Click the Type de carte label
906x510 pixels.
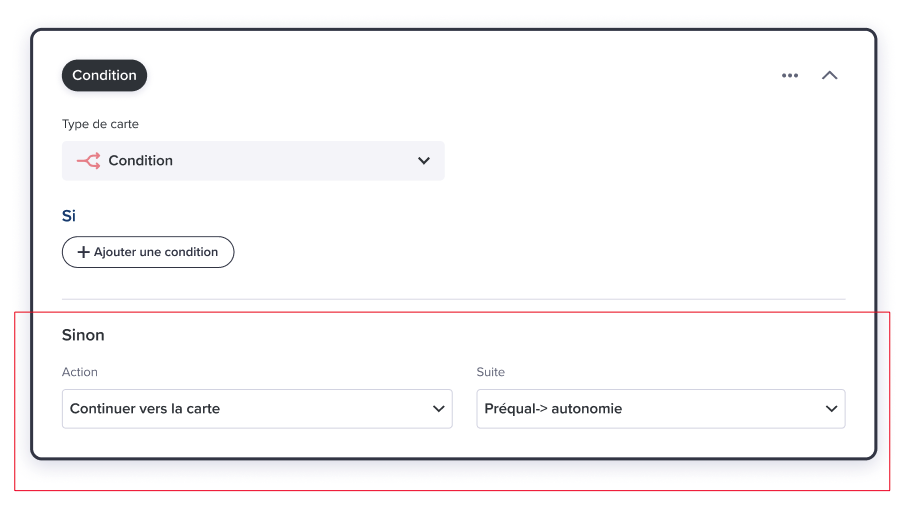(100, 124)
